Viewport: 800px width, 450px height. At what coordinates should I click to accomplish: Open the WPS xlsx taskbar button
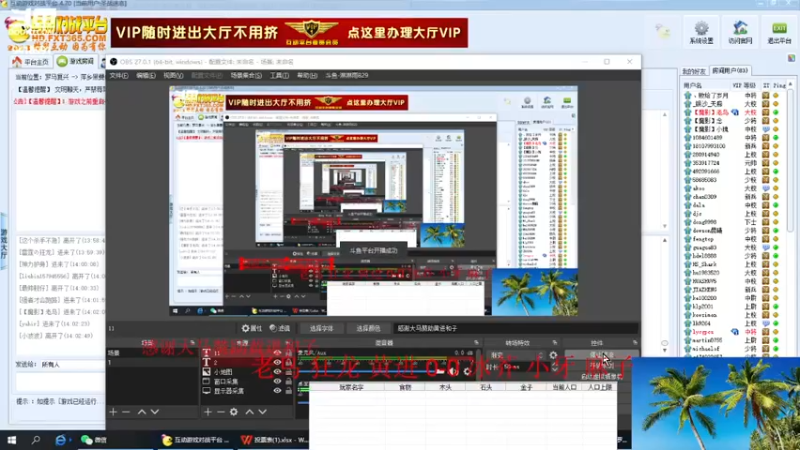pyautogui.click(x=274, y=439)
